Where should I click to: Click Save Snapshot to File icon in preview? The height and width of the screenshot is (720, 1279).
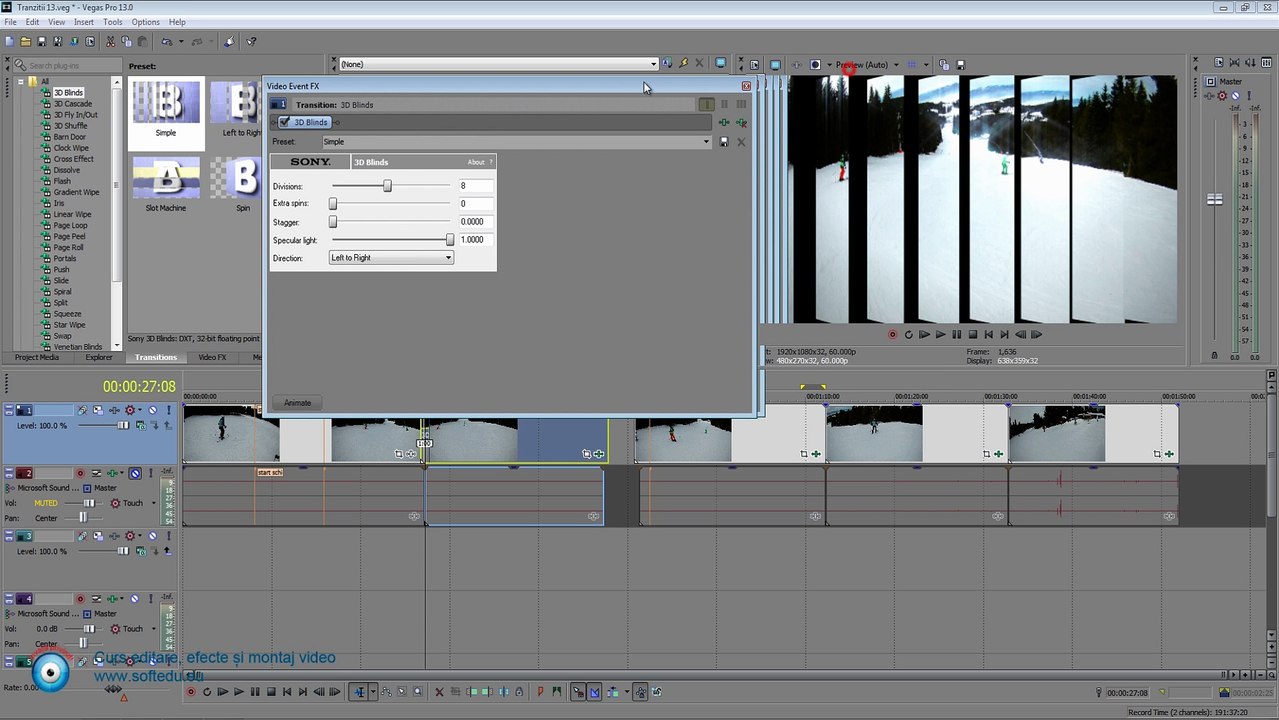[960, 65]
